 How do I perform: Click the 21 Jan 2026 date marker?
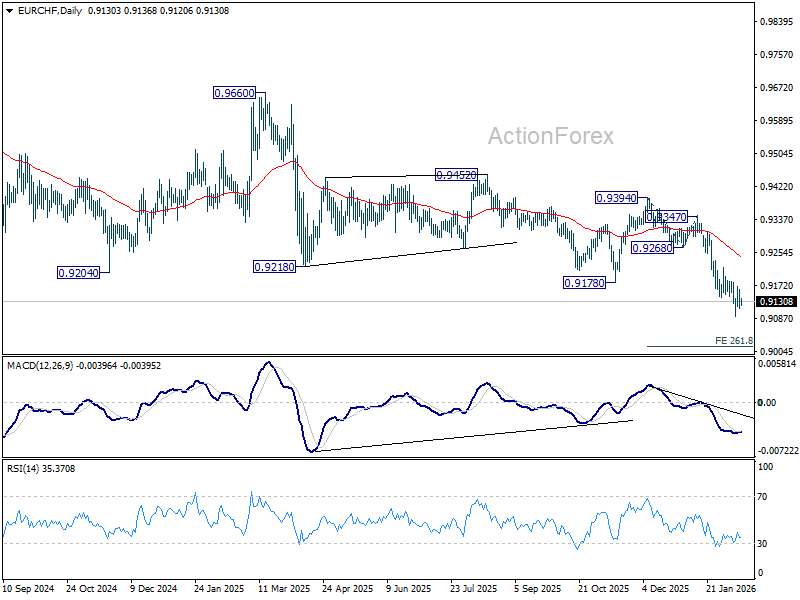[731, 588]
